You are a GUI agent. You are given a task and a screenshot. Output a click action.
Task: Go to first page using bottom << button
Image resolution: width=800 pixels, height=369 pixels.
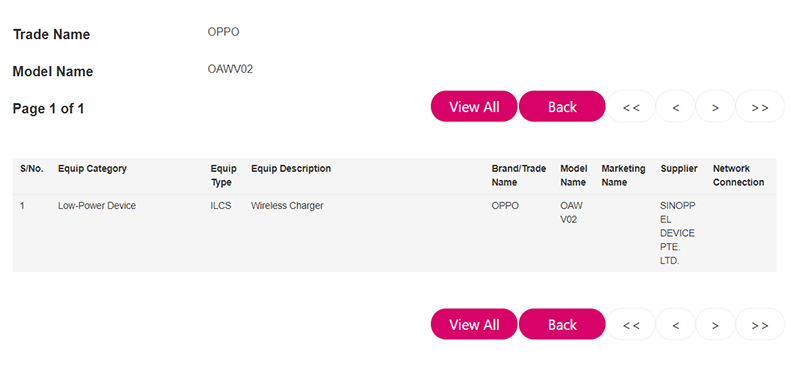pos(631,324)
